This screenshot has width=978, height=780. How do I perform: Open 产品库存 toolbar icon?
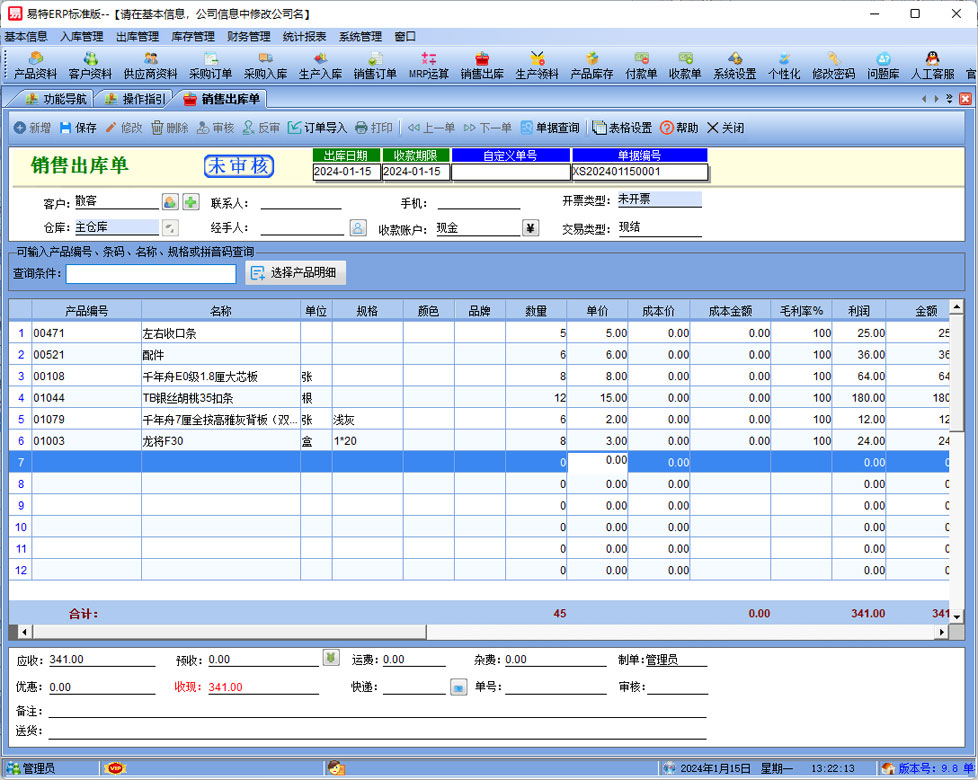pyautogui.click(x=591, y=66)
